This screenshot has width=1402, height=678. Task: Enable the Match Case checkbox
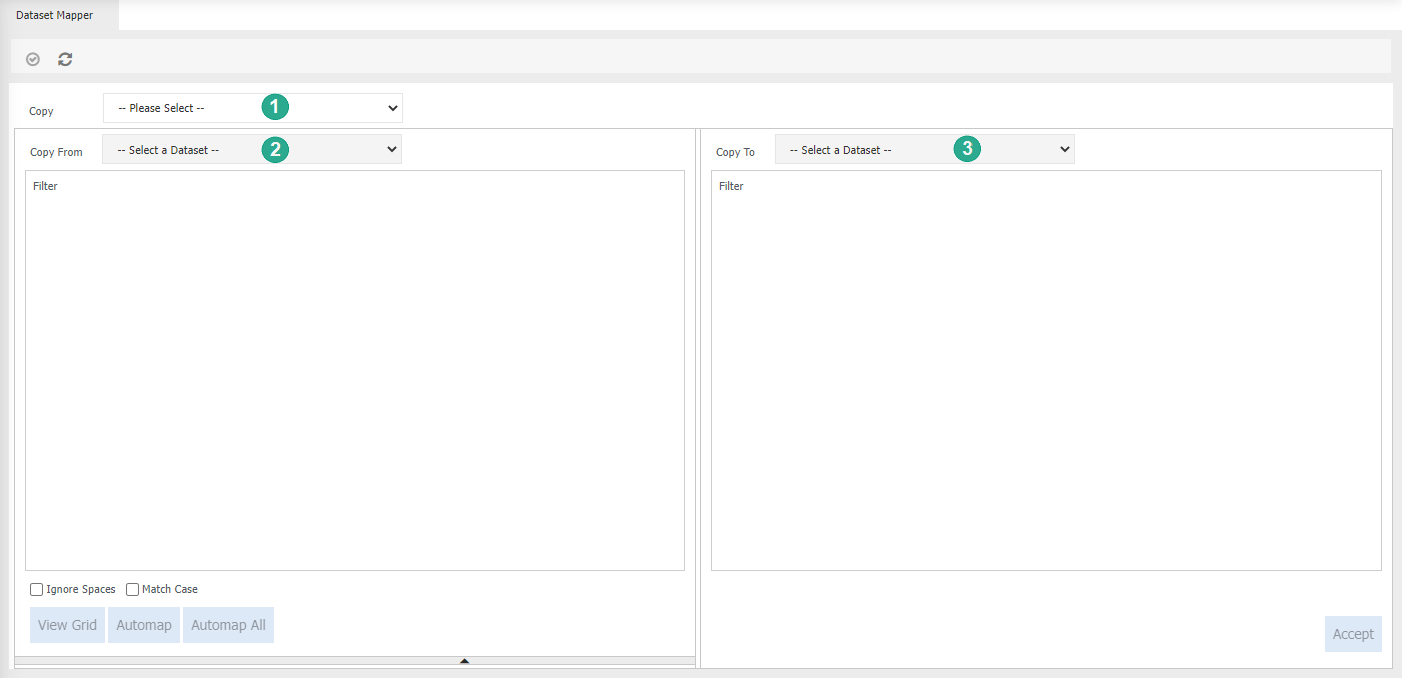132,589
